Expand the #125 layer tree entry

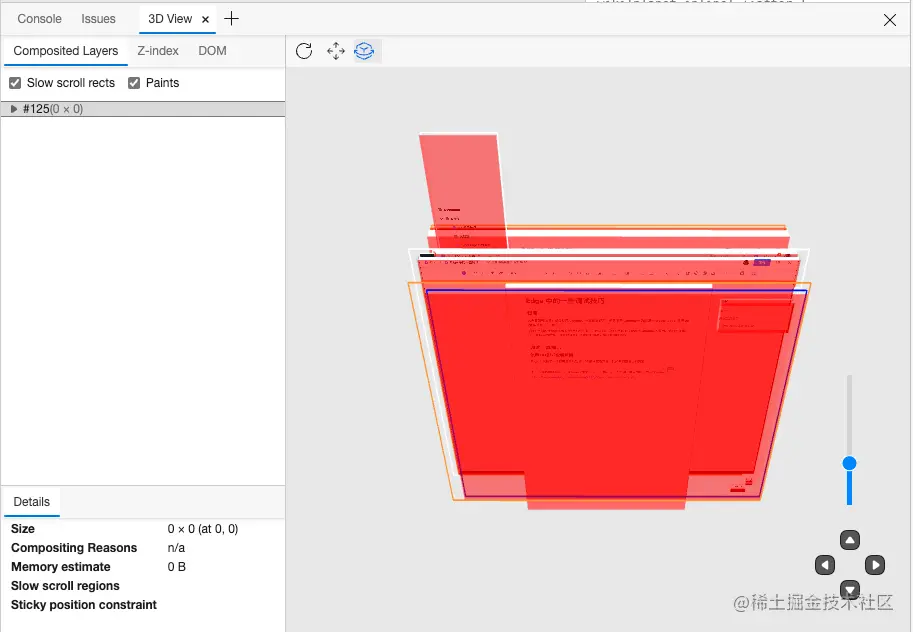point(12,109)
